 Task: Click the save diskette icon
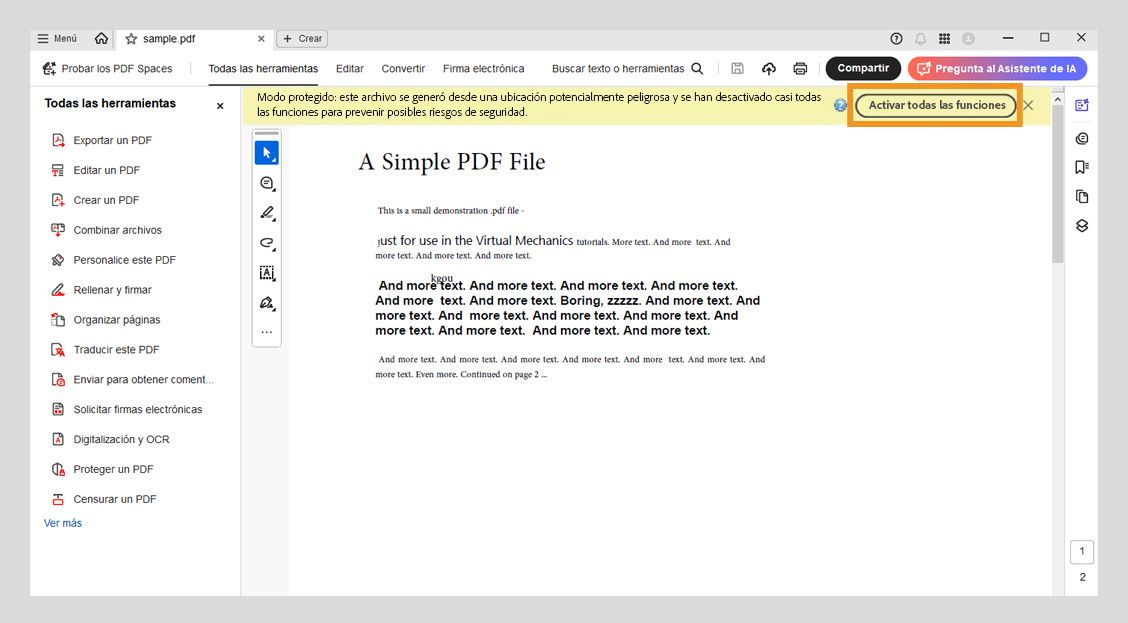coord(737,68)
